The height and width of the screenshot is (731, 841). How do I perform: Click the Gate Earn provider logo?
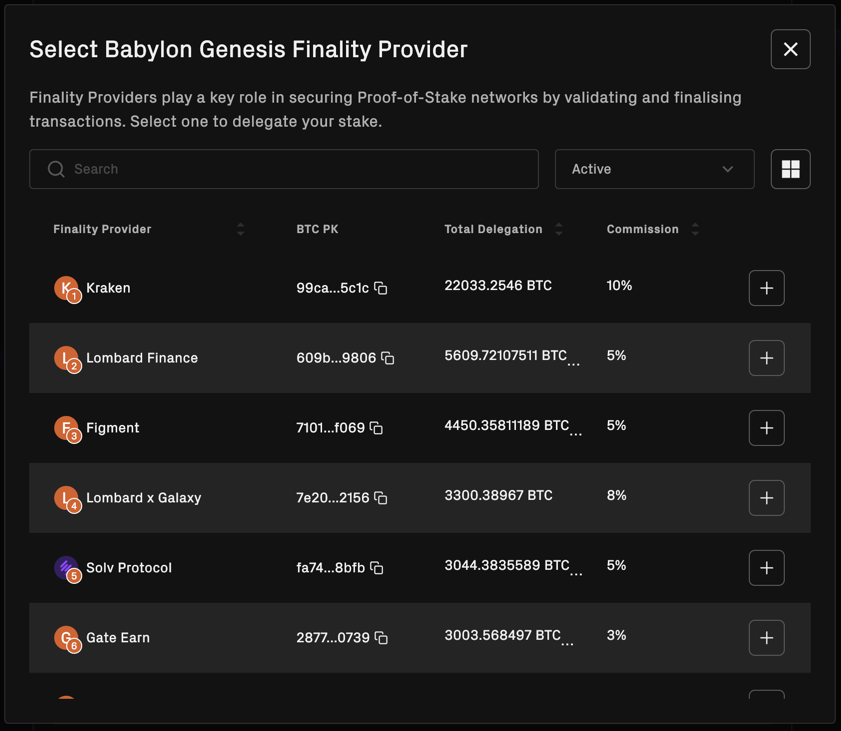(64, 638)
